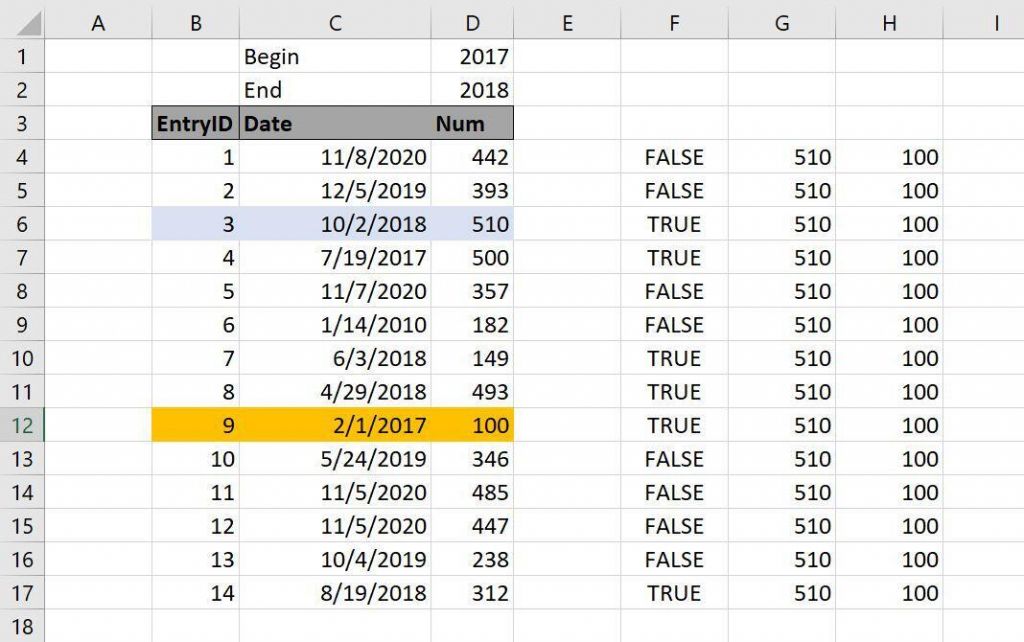Click the Date table header cell
The width and height of the screenshot is (1024, 642).
click(x=335, y=124)
